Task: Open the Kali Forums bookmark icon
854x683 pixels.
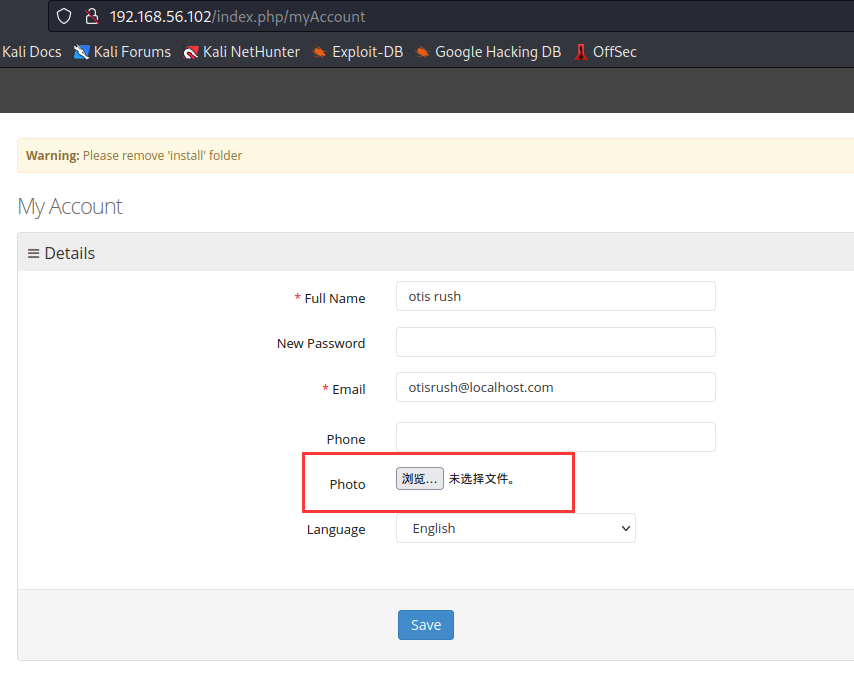Action: click(81, 52)
